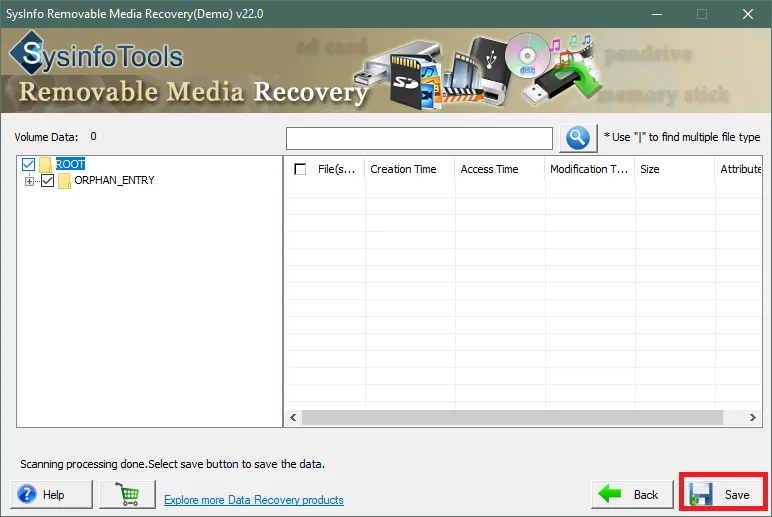Screen dimensions: 772x517
Task: Open the shopping cart purchase button
Action: 128,494
